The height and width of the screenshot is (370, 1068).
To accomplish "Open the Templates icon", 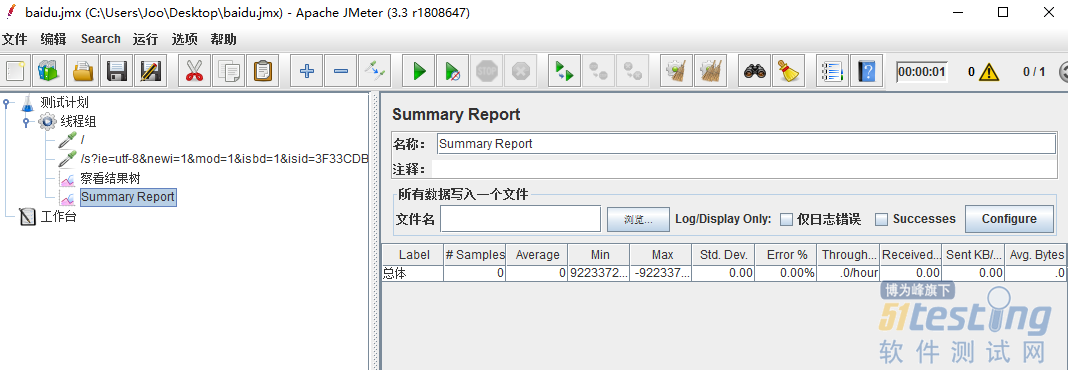I will pyautogui.click(x=49, y=71).
